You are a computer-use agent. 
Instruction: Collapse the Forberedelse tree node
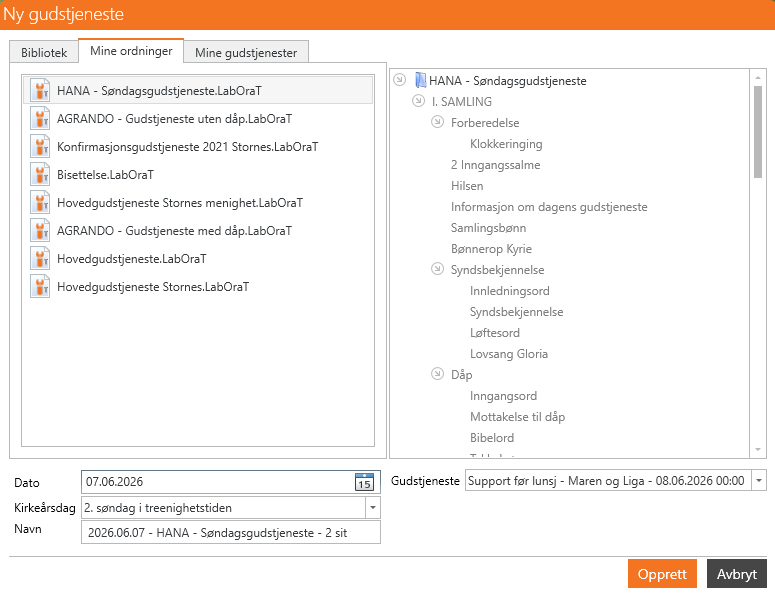tap(437, 122)
